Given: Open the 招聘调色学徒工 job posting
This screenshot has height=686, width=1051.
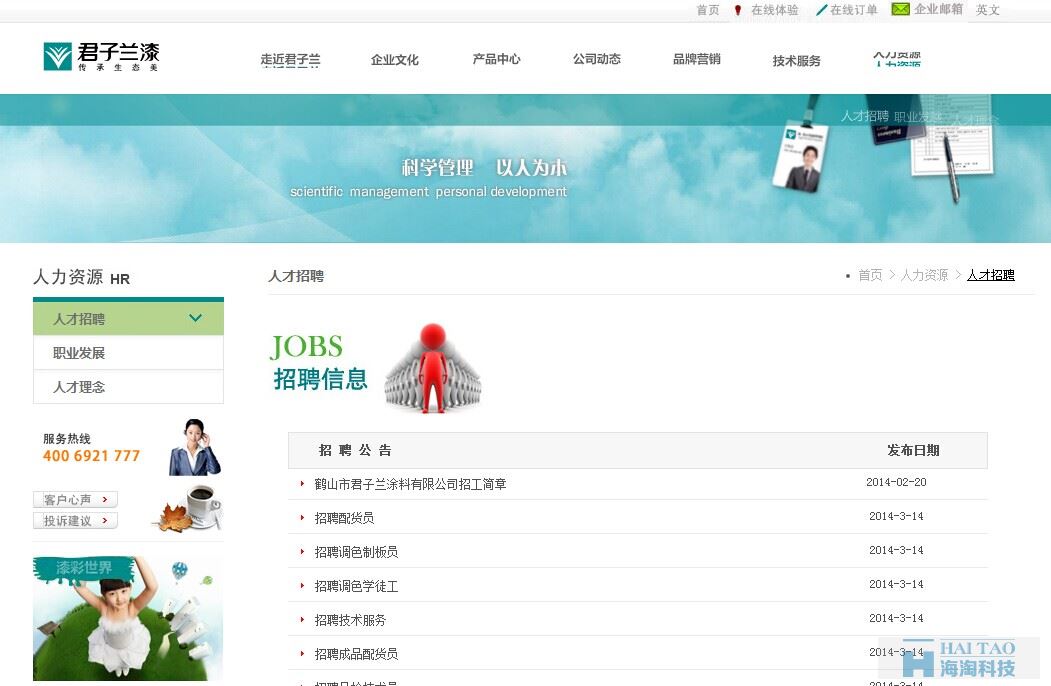Looking at the screenshot, I should (x=356, y=586).
